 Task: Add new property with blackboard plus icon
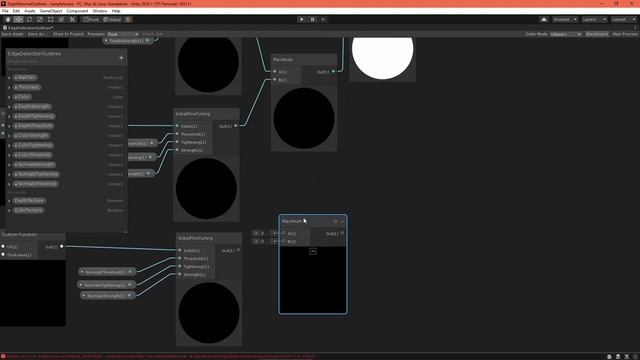121,58
